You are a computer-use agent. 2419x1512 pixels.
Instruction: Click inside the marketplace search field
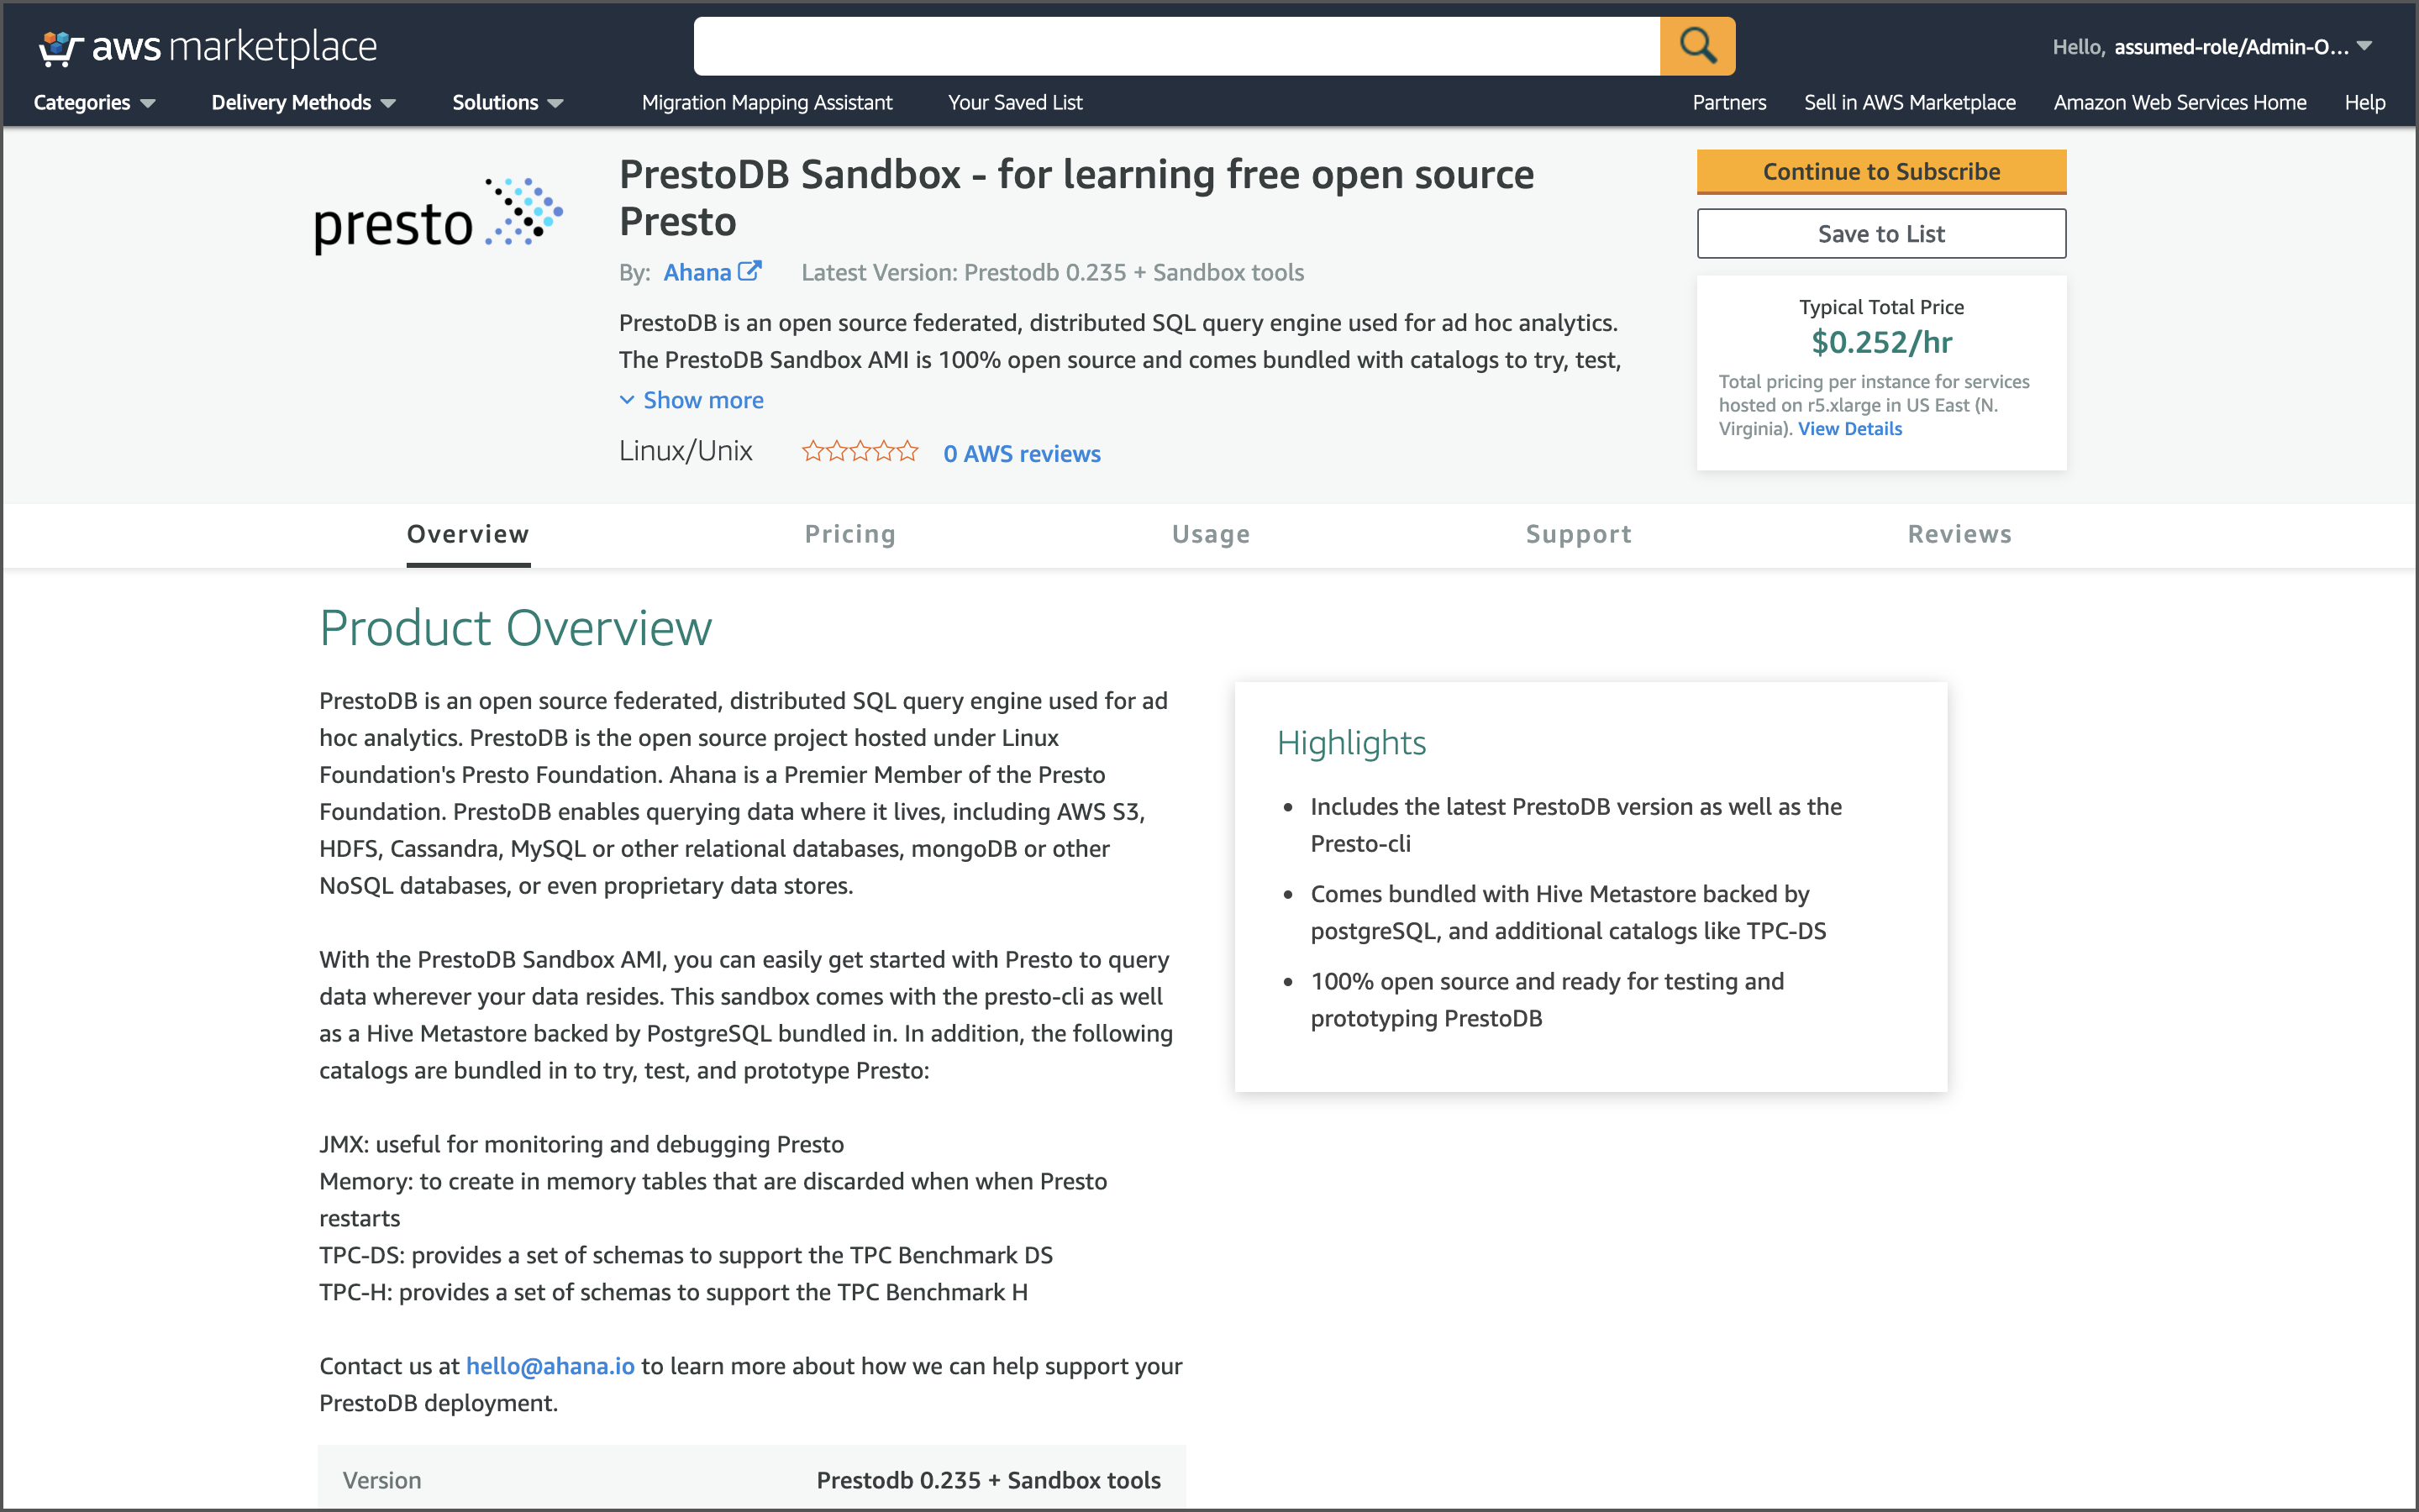pyautogui.click(x=1176, y=46)
